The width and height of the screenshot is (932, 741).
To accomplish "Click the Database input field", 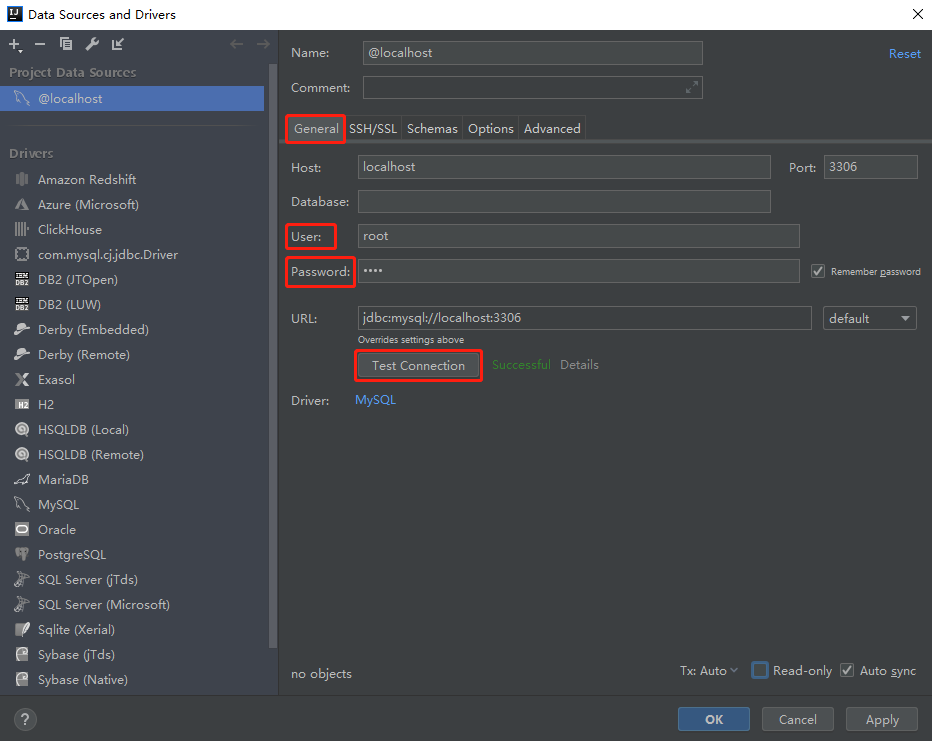I will point(564,201).
